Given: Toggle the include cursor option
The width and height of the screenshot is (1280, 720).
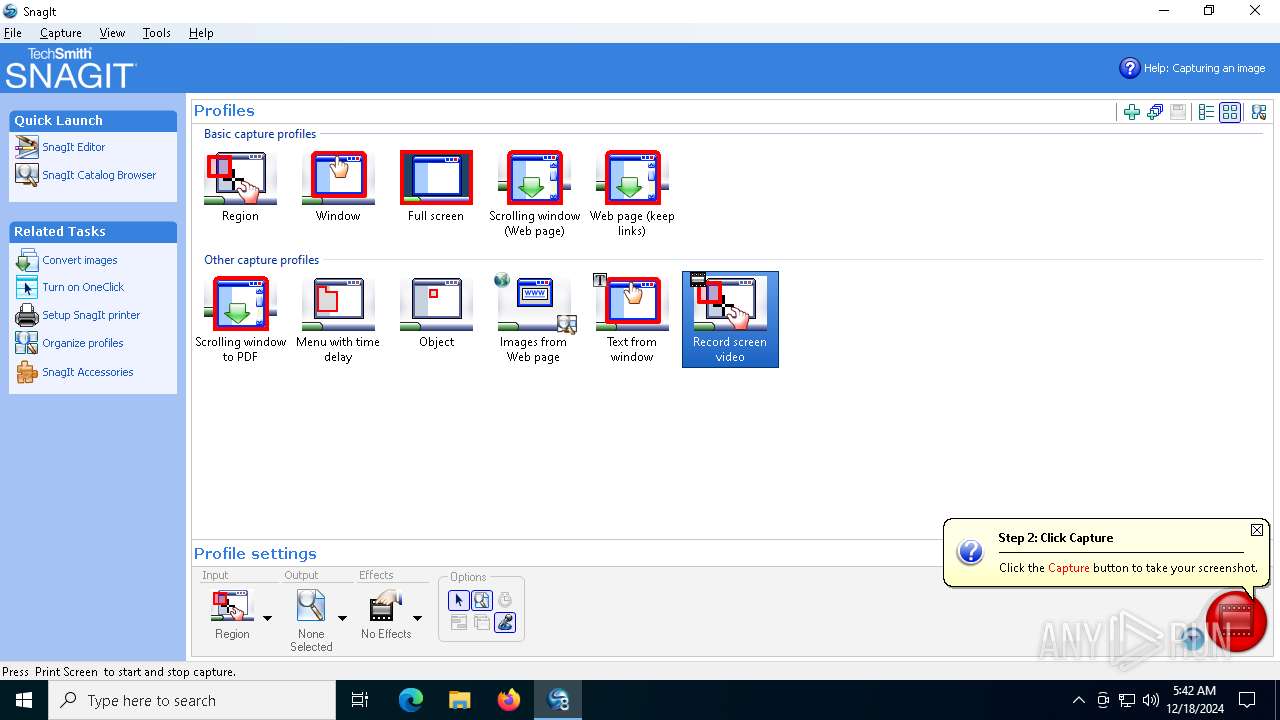Looking at the screenshot, I should point(459,600).
